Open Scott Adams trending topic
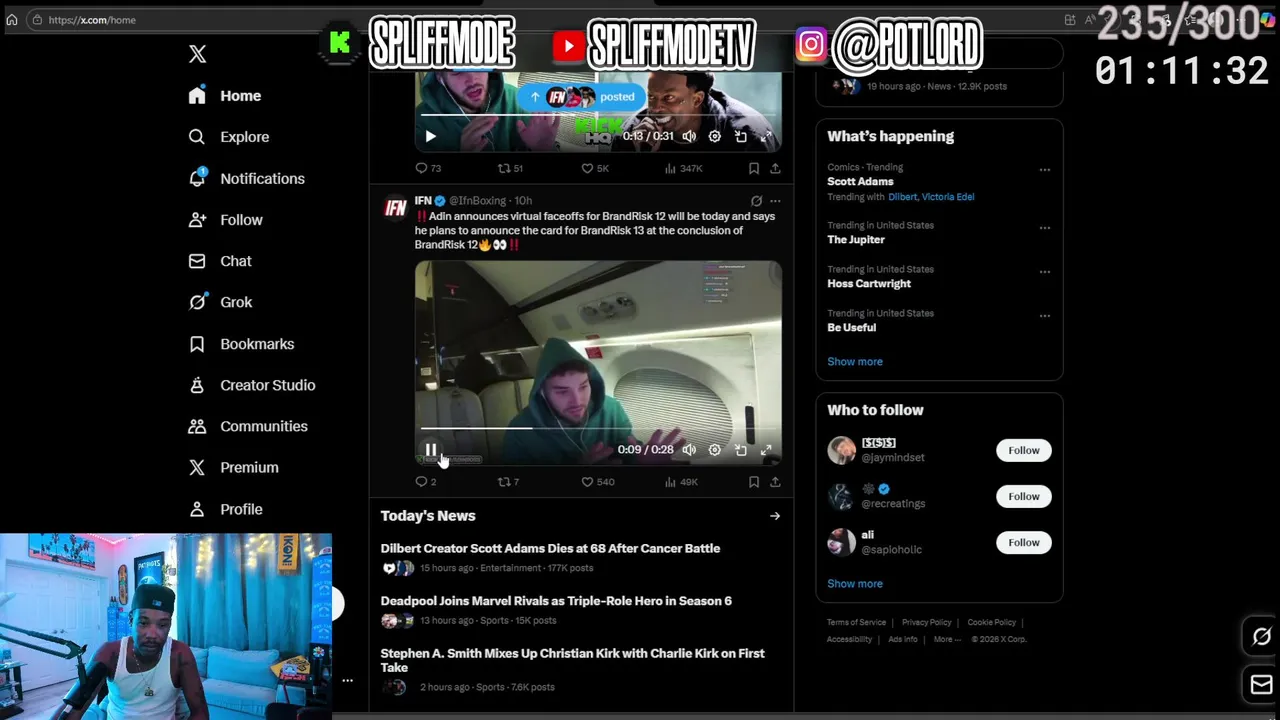 pos(860,182)
